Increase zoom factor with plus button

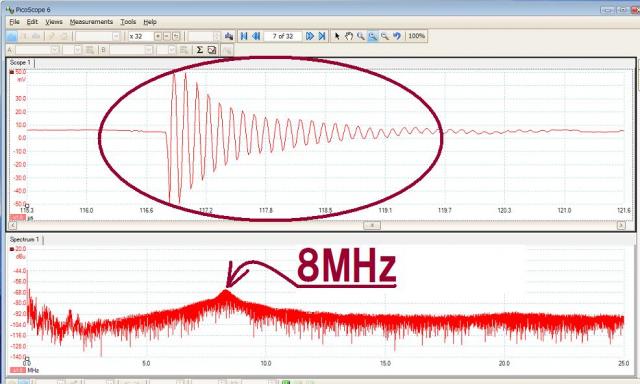pos(158,36)
